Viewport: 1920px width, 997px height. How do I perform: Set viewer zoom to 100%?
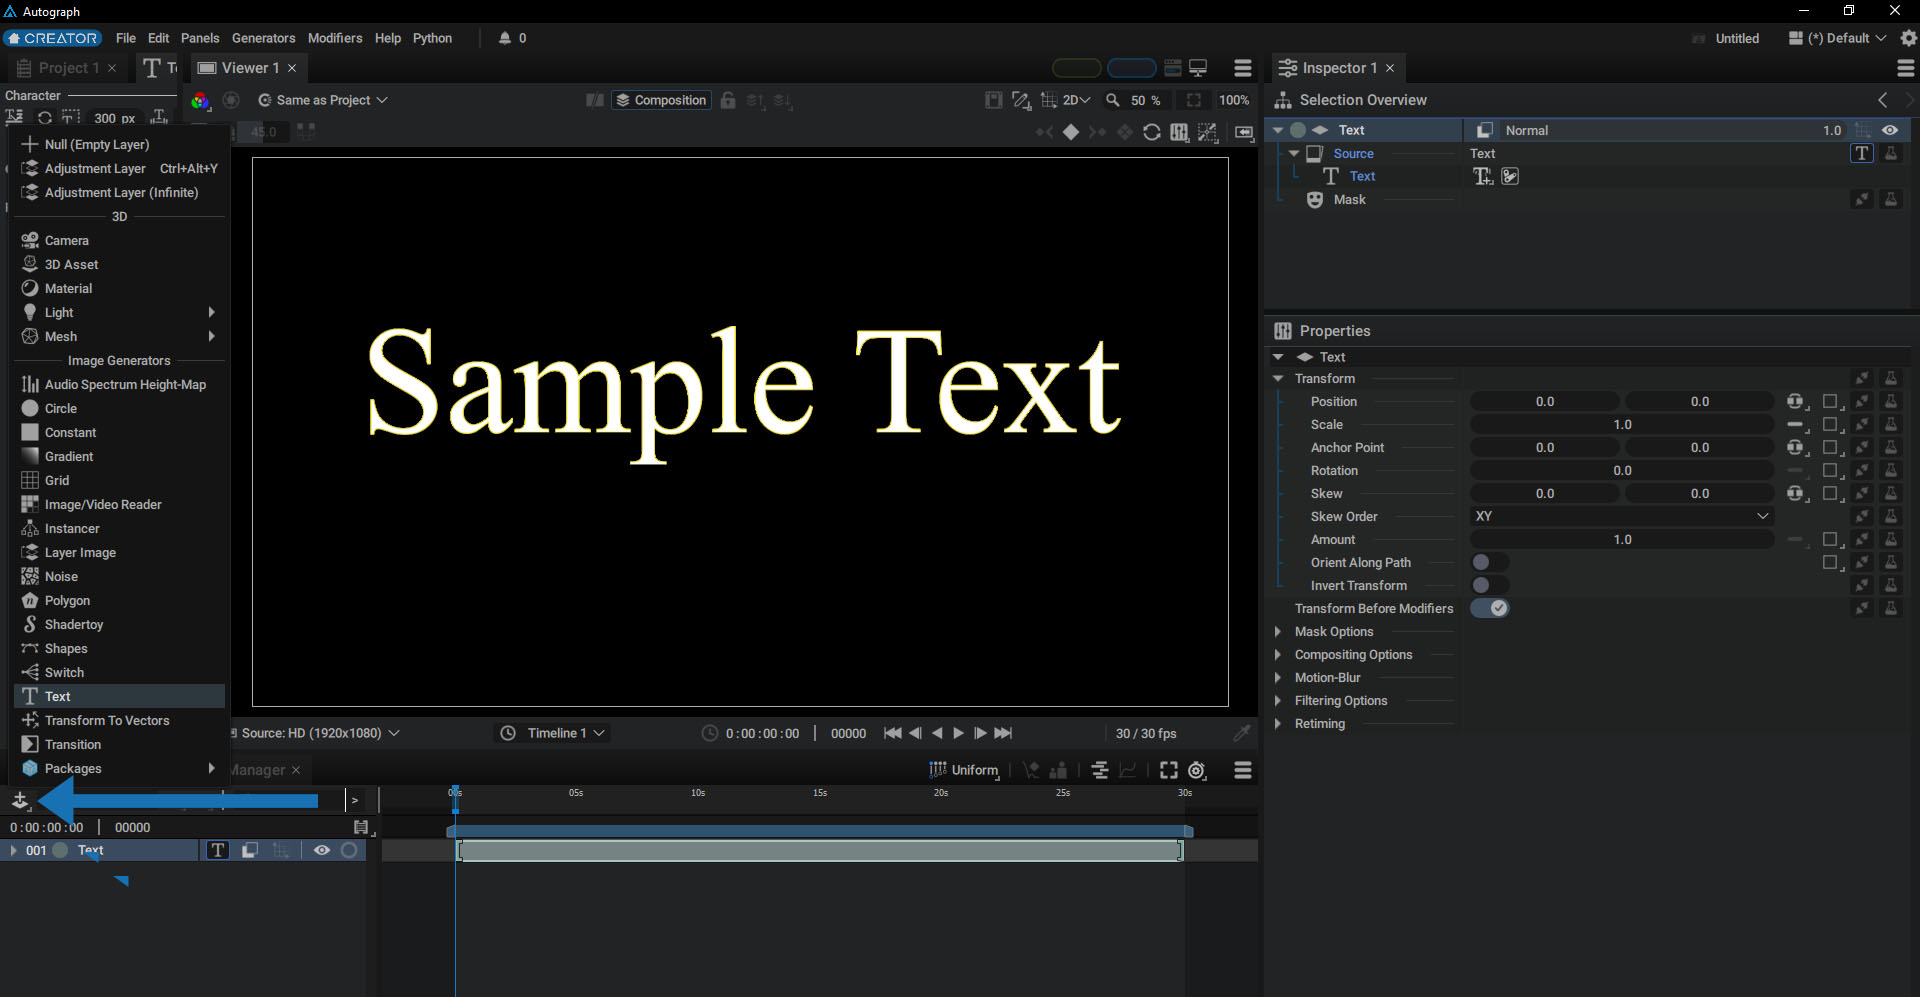1234,100
